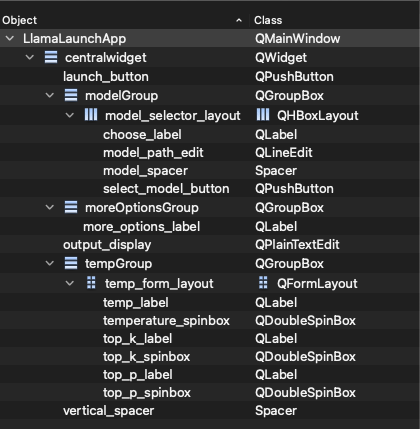Select the launch_button object
Image resolution: width=420 pixels, height=429 pixels.
pos(106,77)
